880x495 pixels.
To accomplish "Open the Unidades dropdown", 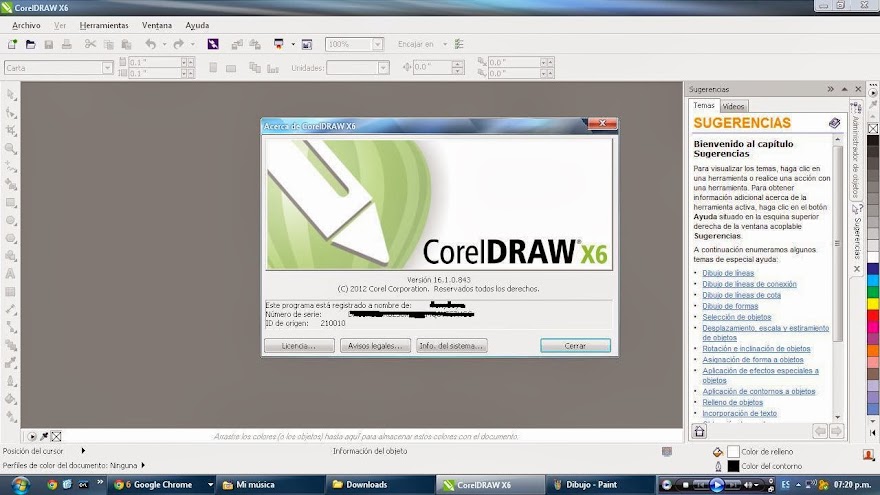I will (383, 68).
